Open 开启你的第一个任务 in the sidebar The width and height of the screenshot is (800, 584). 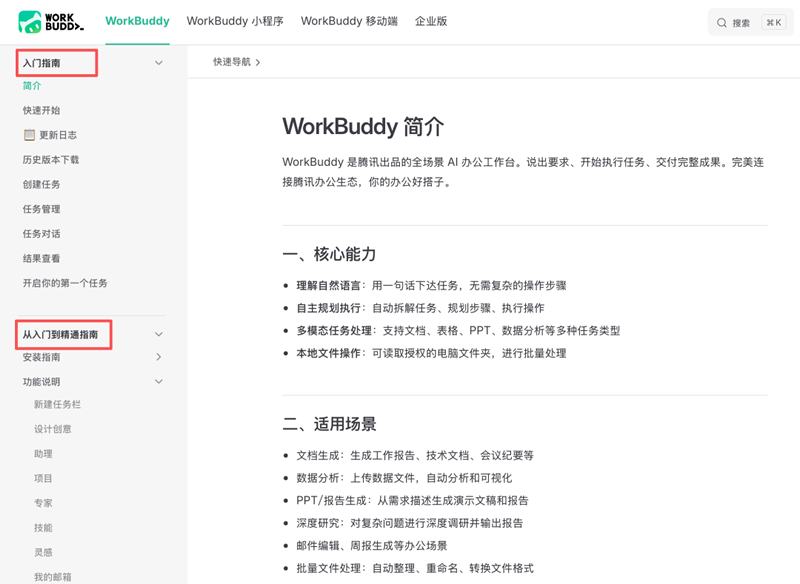(65, 283)
